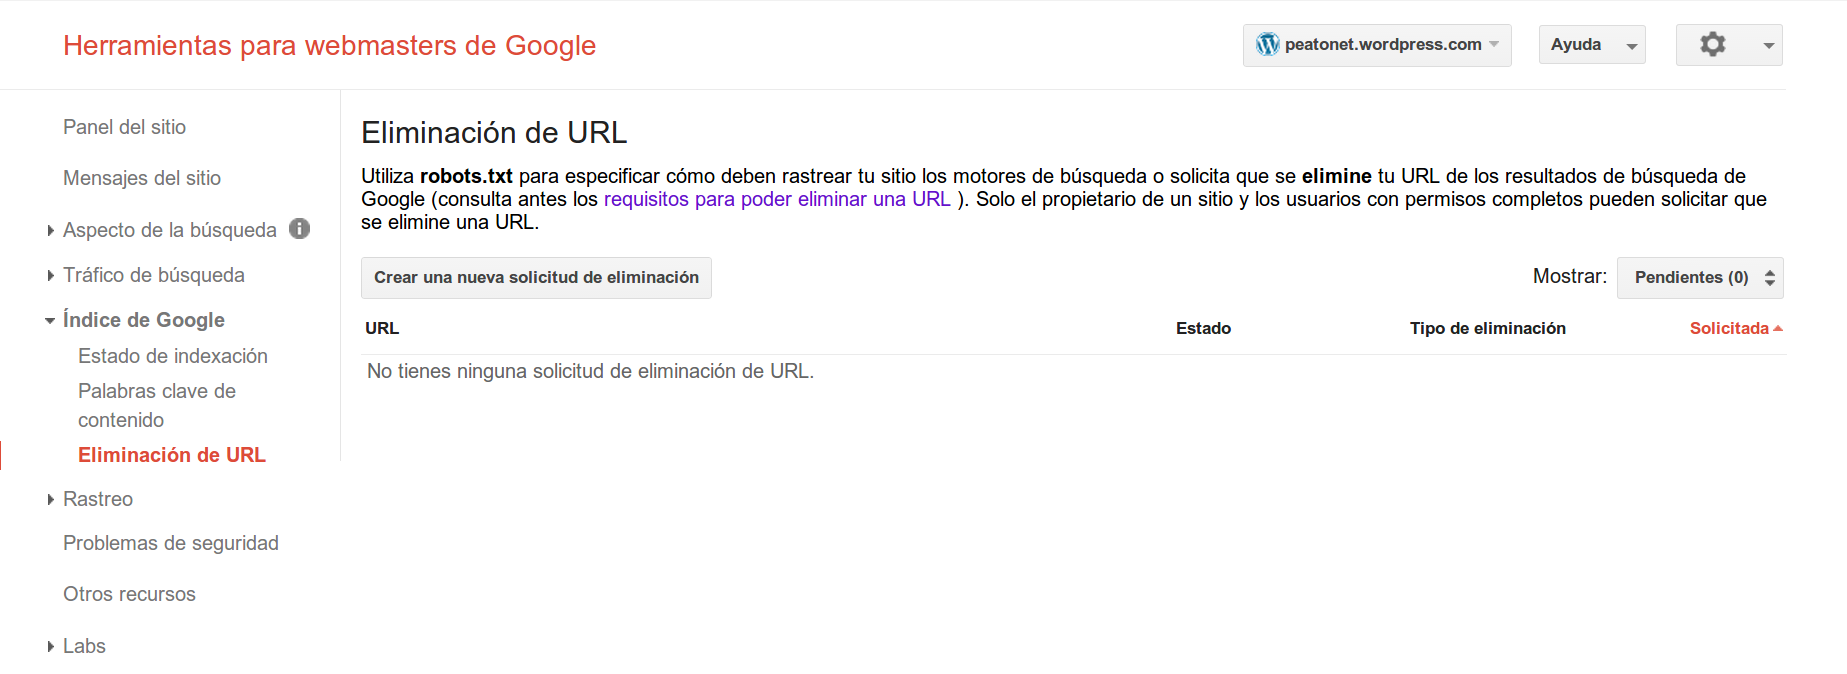Click the Eliminación de URL page heading
The height and width of the screenshot is (674, 1847).
click(494, 133)
